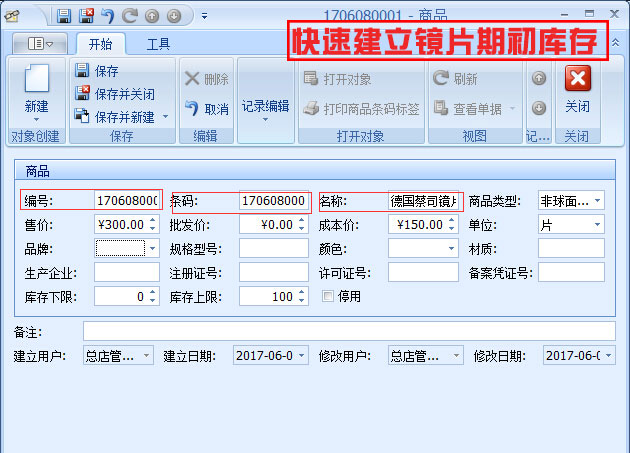This screenshot has height=453, width=630.
Task: Click the next record down arrow icon
Action: click(x=538, y=108)
